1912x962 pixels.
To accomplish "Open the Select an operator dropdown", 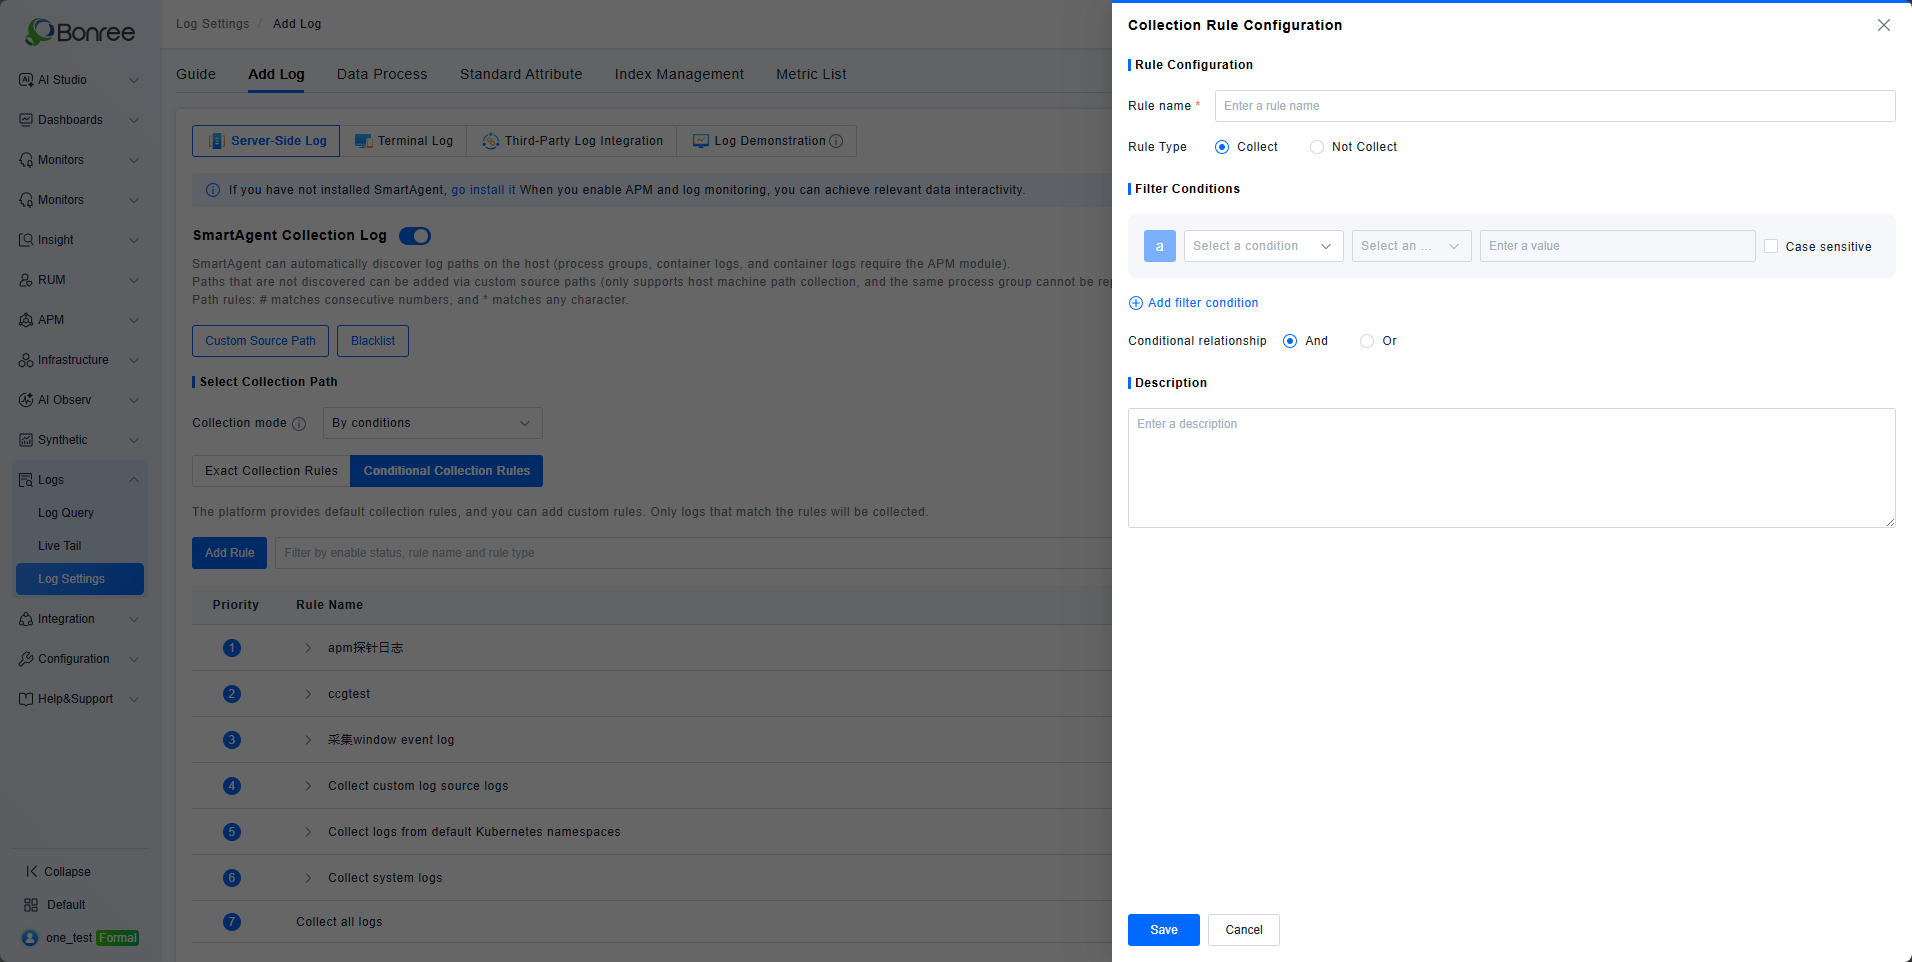I will [x=1412, y=246].
